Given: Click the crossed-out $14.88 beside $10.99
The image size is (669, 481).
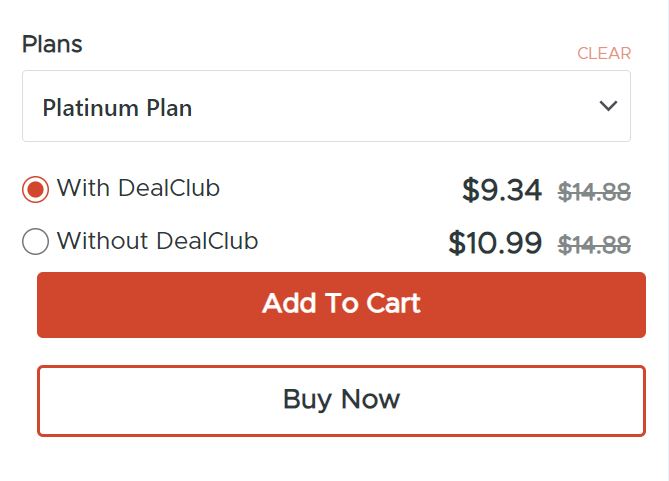Looking at the screenshot, I should coord(594,245).
